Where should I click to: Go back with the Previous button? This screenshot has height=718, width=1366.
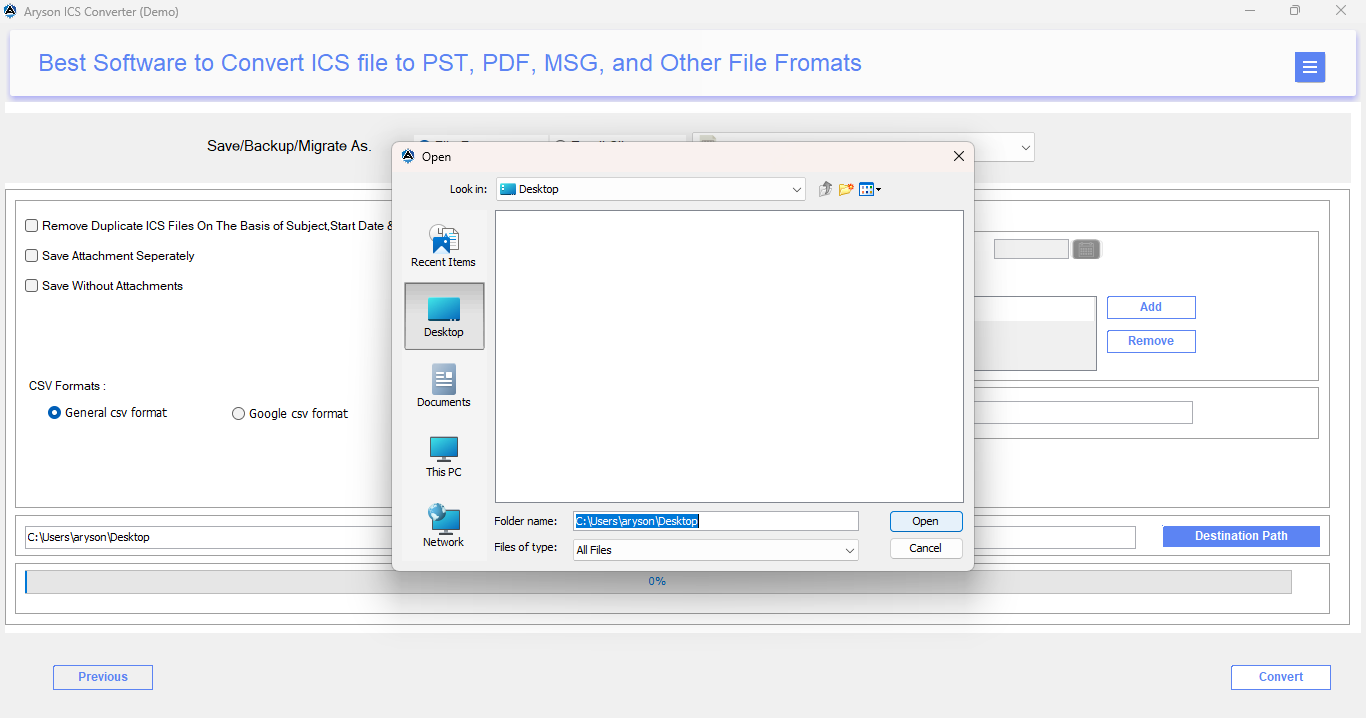click(x=103, y=677)
